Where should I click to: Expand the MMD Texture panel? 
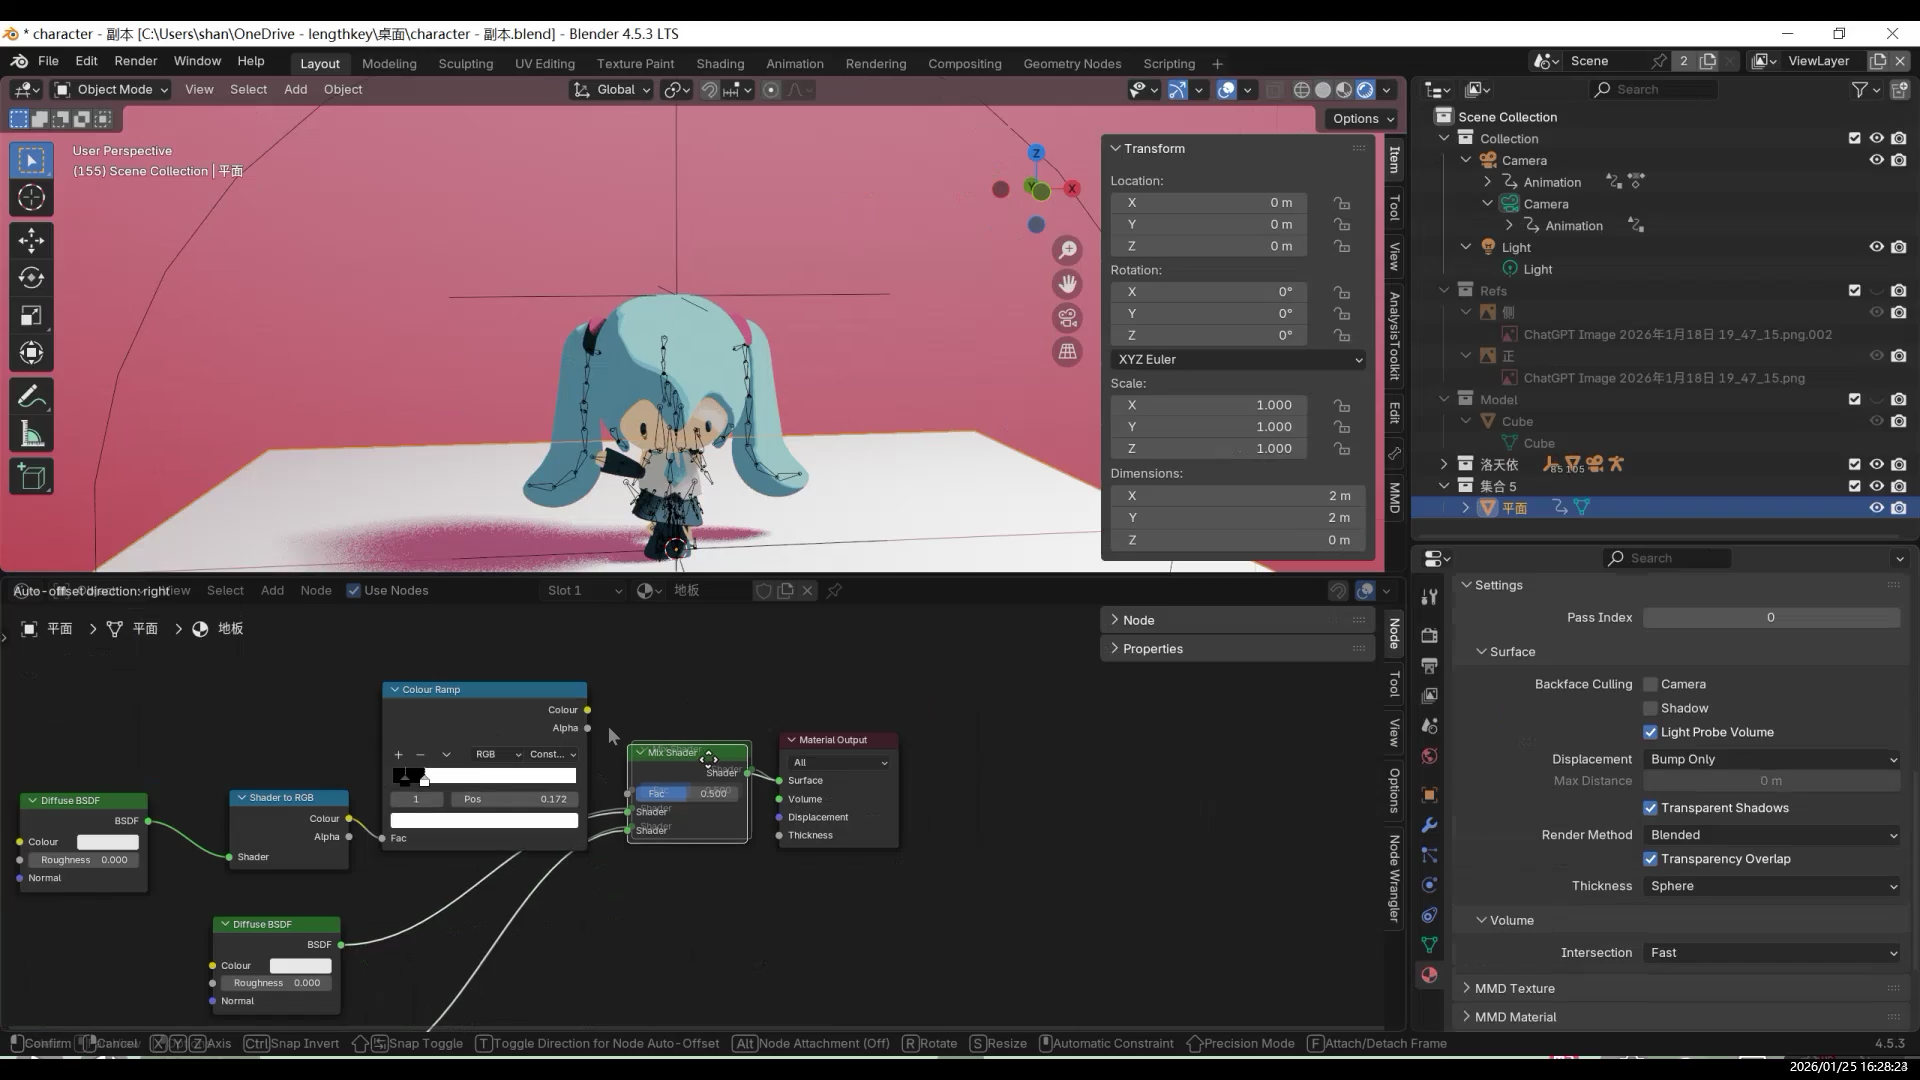pyautogui.click(x=1514, y=988)
